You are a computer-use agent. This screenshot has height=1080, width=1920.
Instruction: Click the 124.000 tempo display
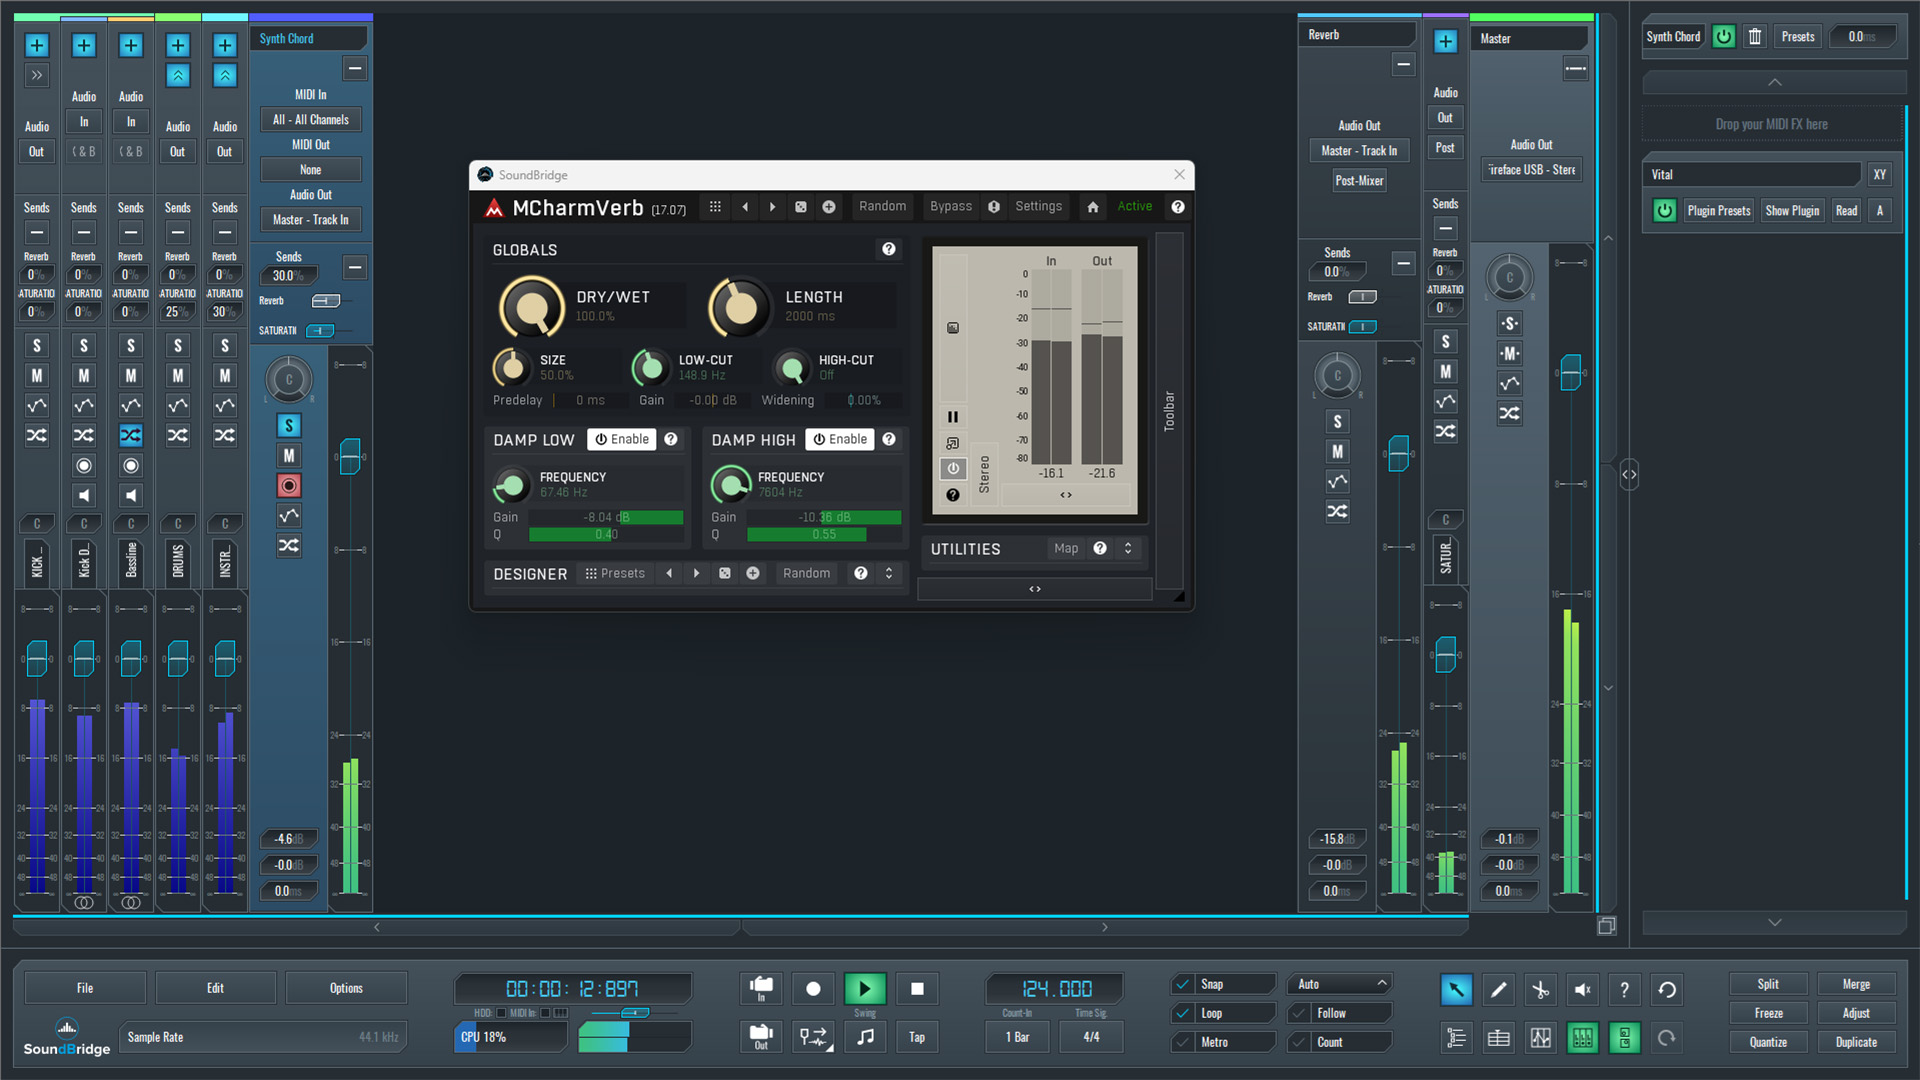(x=1057, y=989)
